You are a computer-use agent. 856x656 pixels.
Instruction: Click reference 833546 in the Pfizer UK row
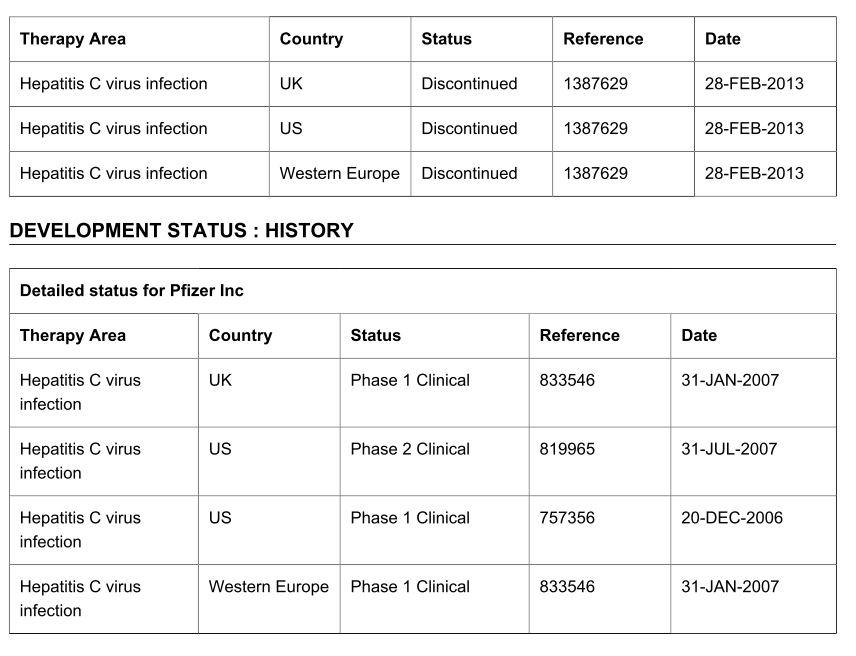pos(567,380)
